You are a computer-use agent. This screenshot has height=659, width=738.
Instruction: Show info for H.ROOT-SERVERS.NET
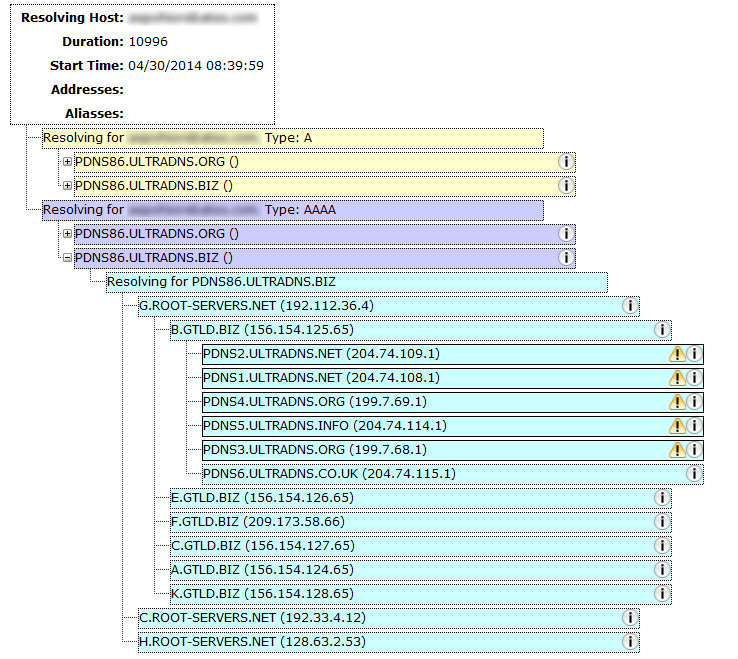click(630, 642)
